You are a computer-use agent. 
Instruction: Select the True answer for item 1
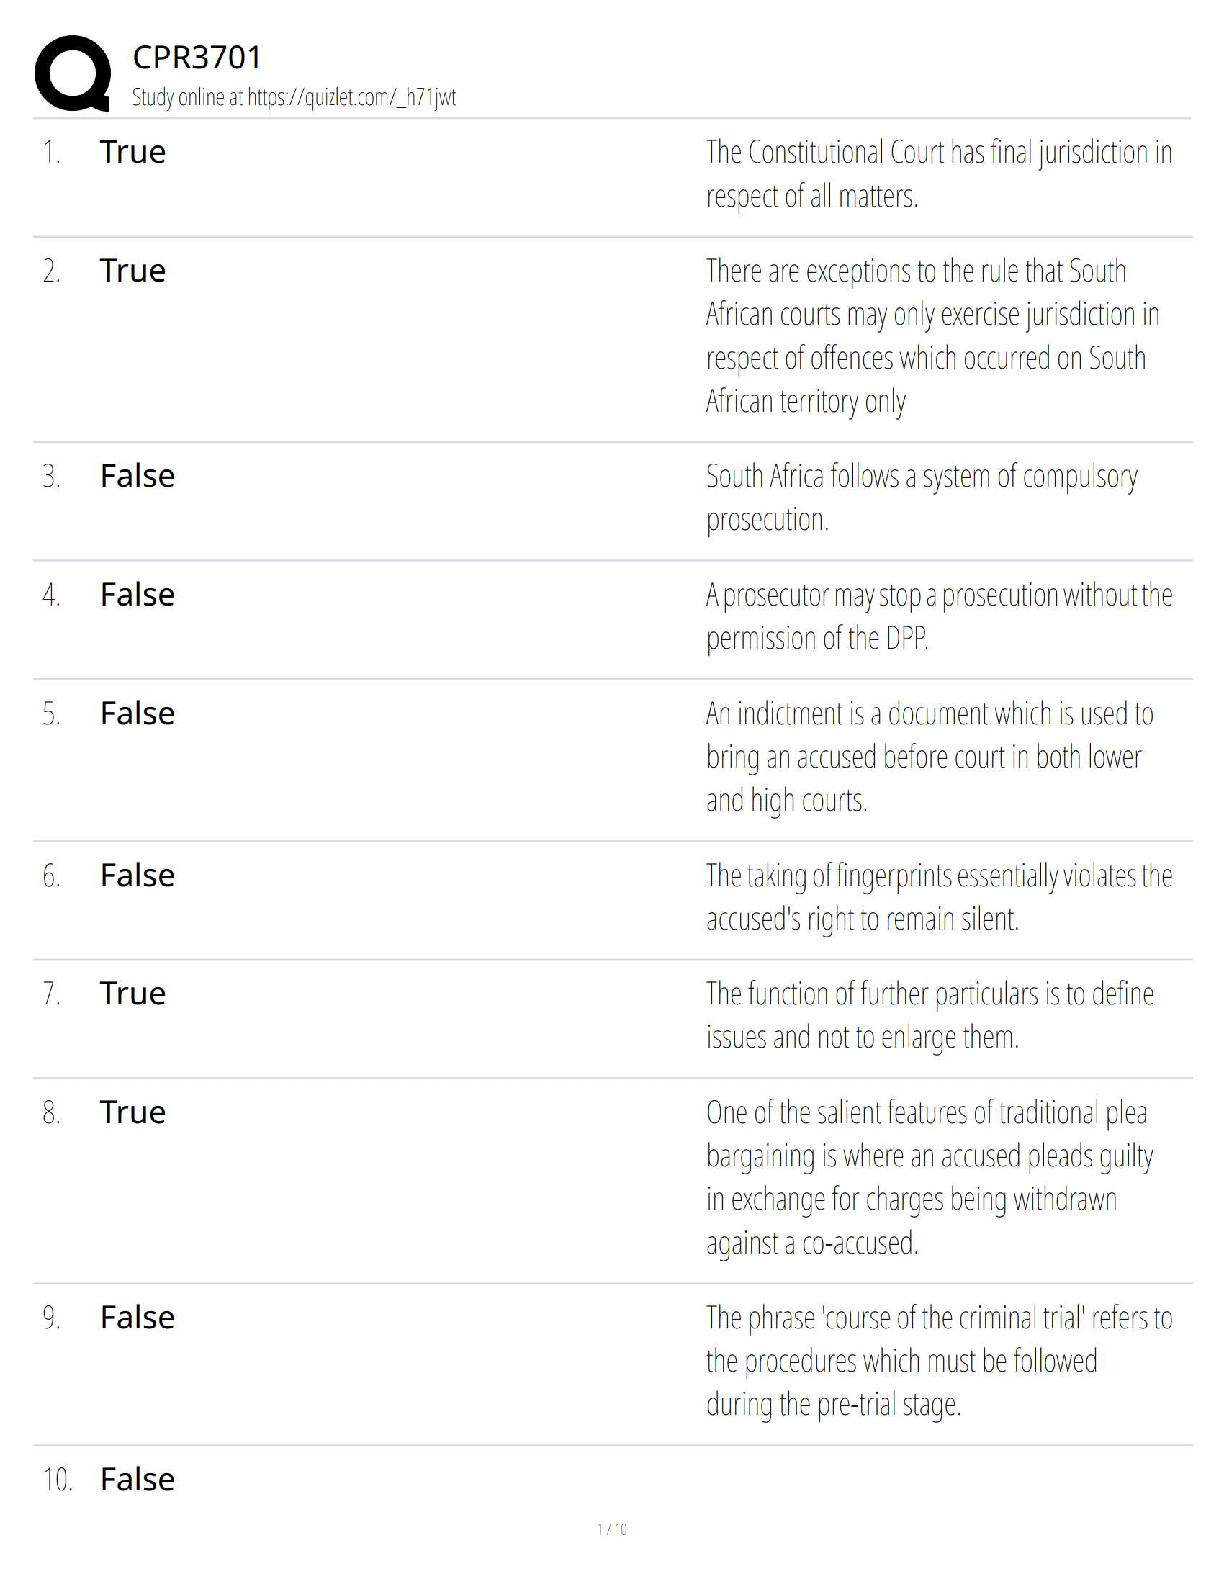[x=133, y=152]
